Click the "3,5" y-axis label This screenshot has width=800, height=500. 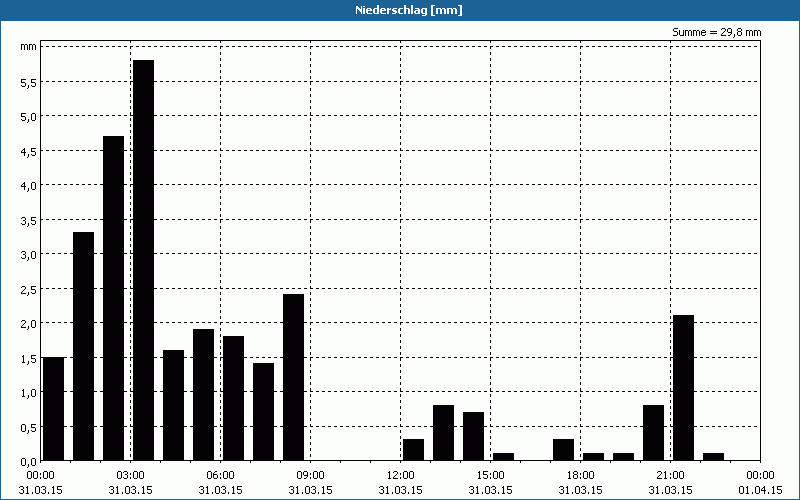click(x=28, y=220)
